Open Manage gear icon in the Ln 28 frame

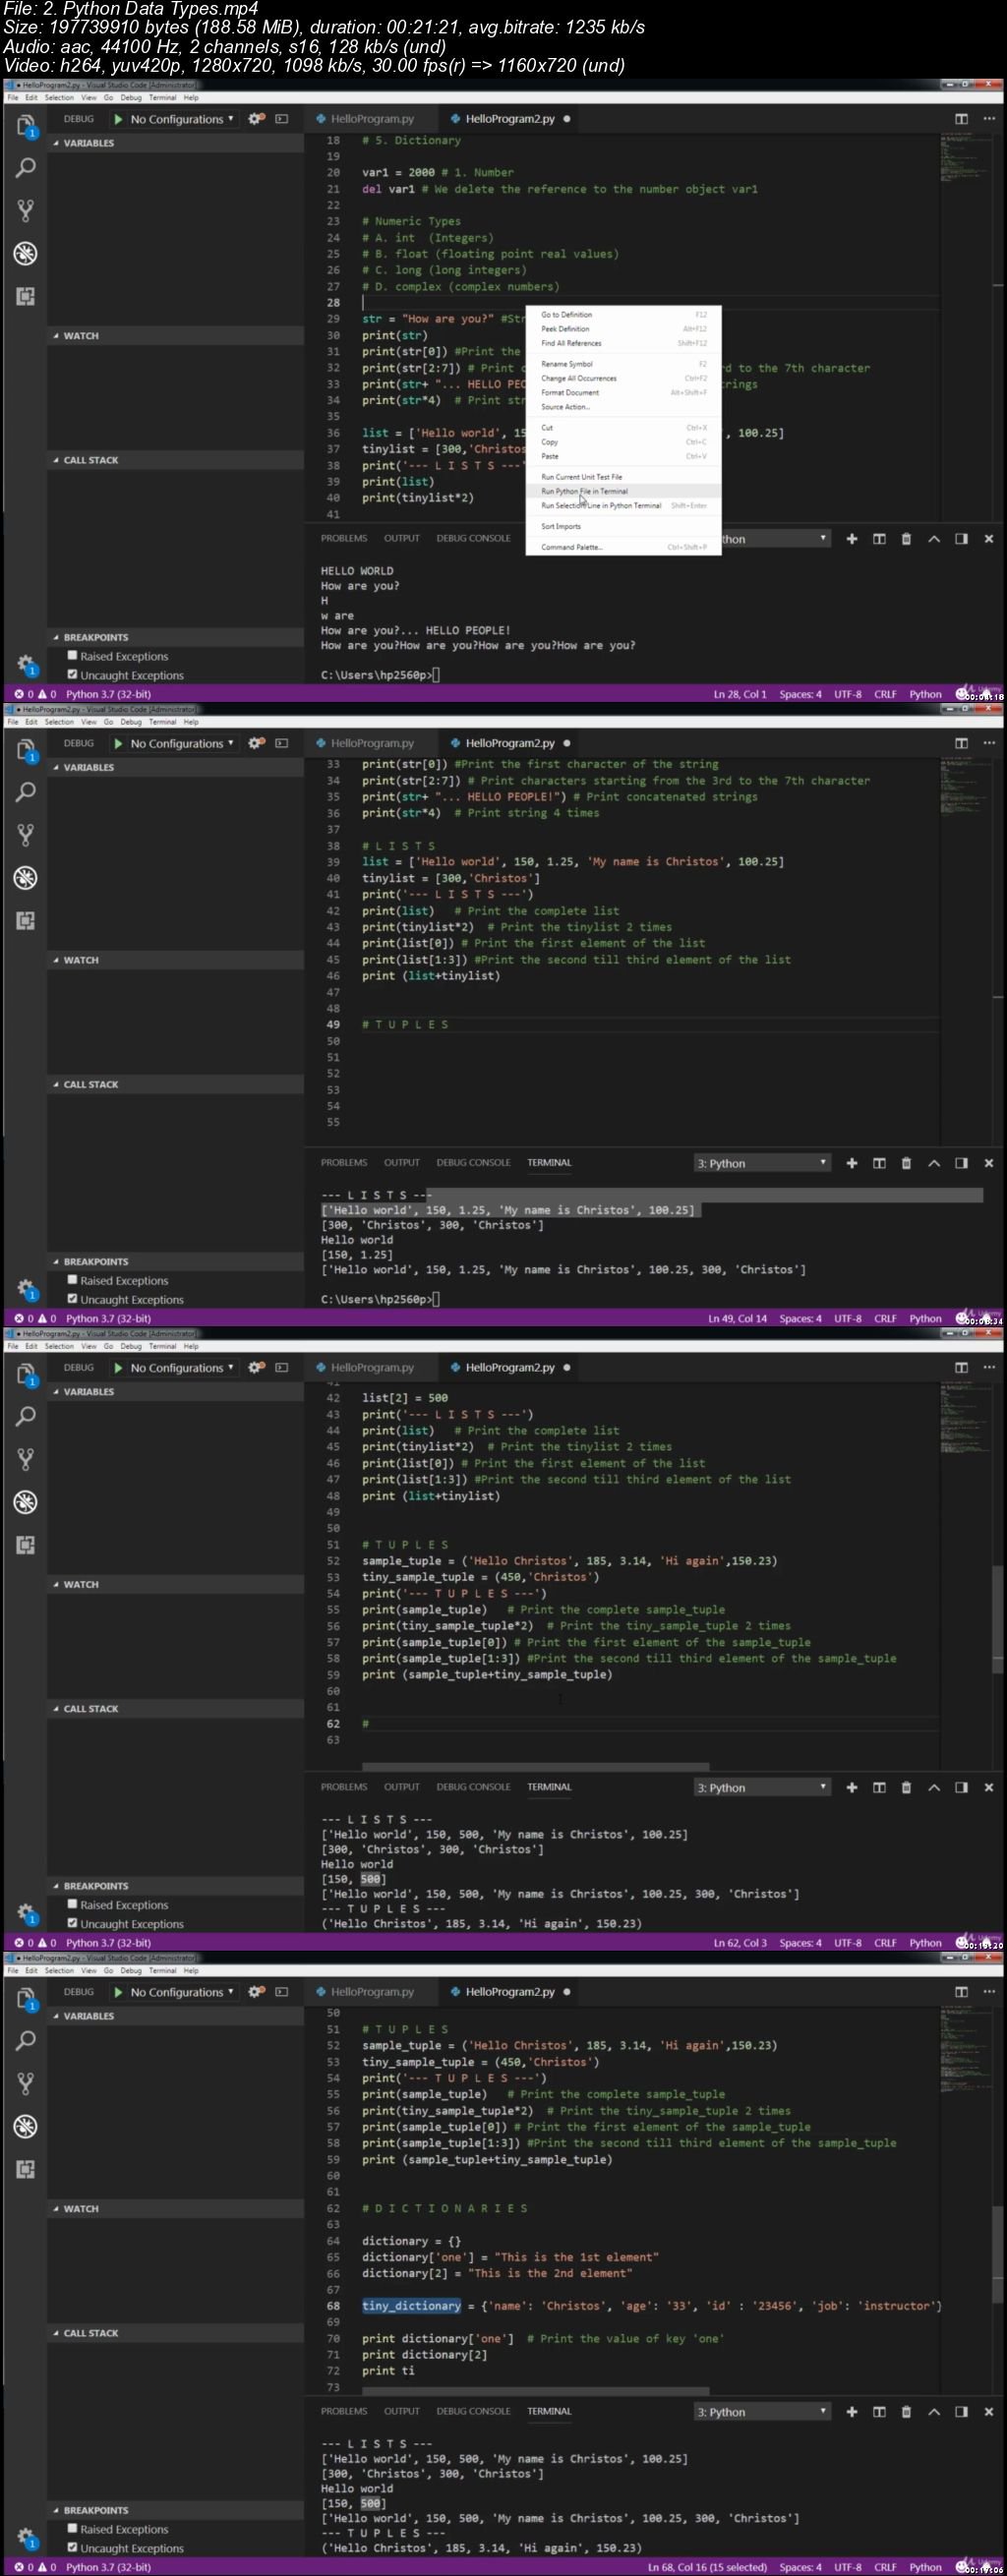click(x=26, y=664)
